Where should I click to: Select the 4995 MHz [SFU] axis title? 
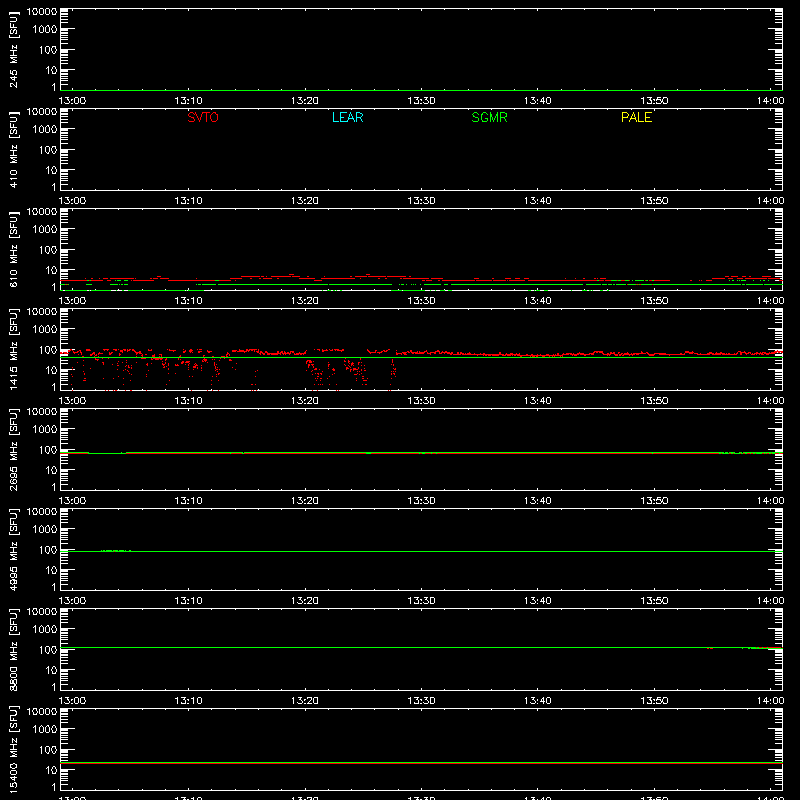coord(13,549)
